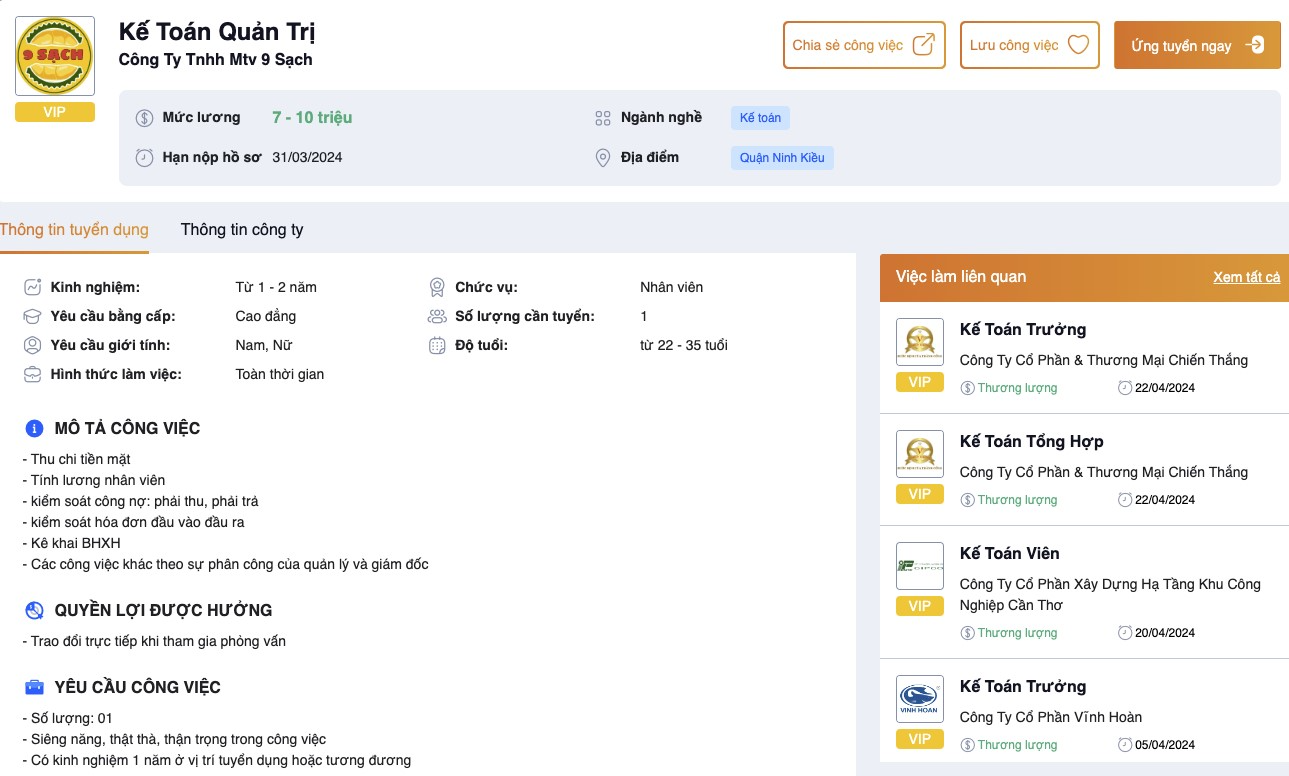Click dollar icon in Kế Toán Tổng Hợp listing

pyautogui.click(x=967, y=500)
